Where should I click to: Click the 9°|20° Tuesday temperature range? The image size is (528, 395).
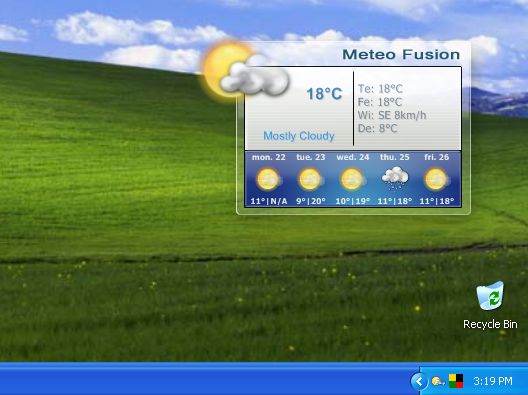point(311,201)
